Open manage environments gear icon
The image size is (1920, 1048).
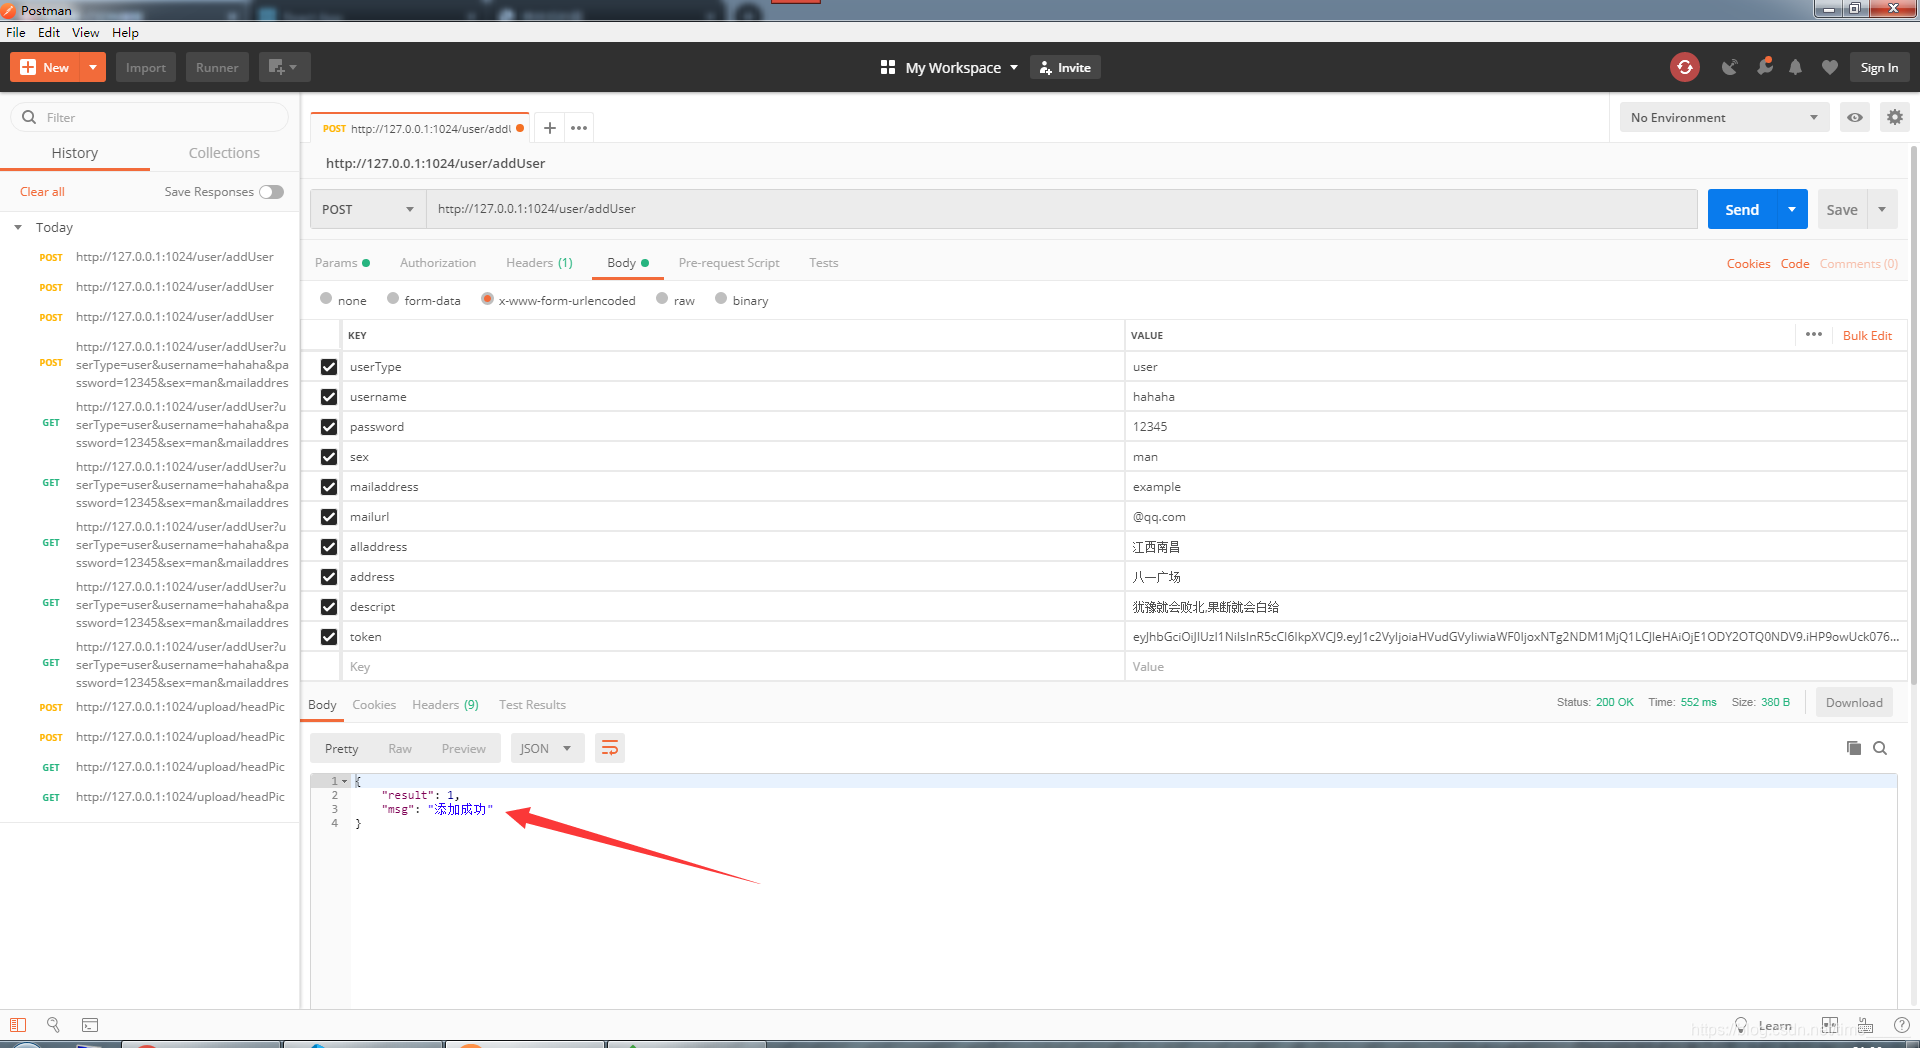click(1895, 117)
